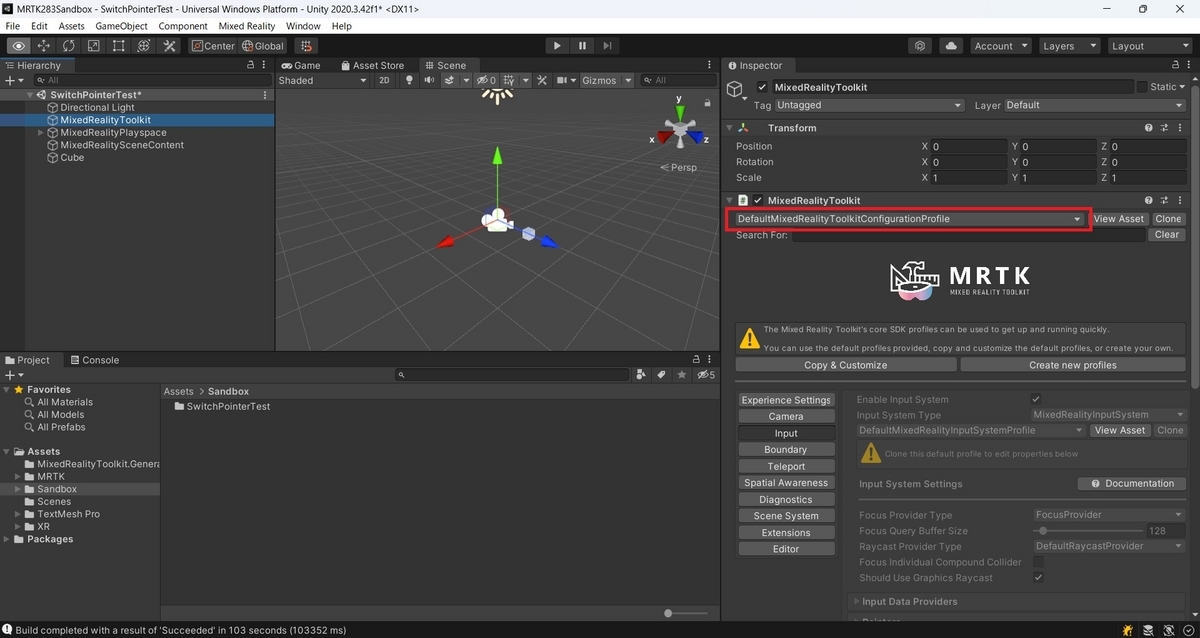Viewport: 1200px width, 638px height.
Task: Toggle pivot Center mode button
Action: pos(213,46)
